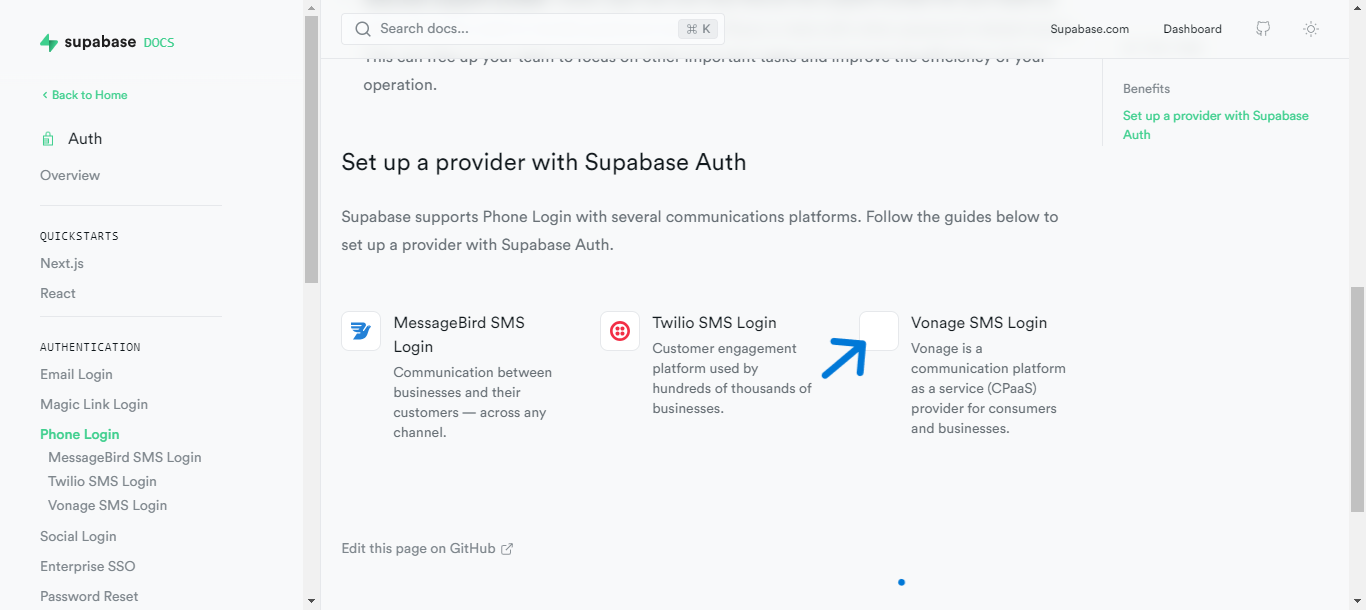Click the green Auth padlock icon
Viewport: 1366px width, 610px height.
coord(47,137)
